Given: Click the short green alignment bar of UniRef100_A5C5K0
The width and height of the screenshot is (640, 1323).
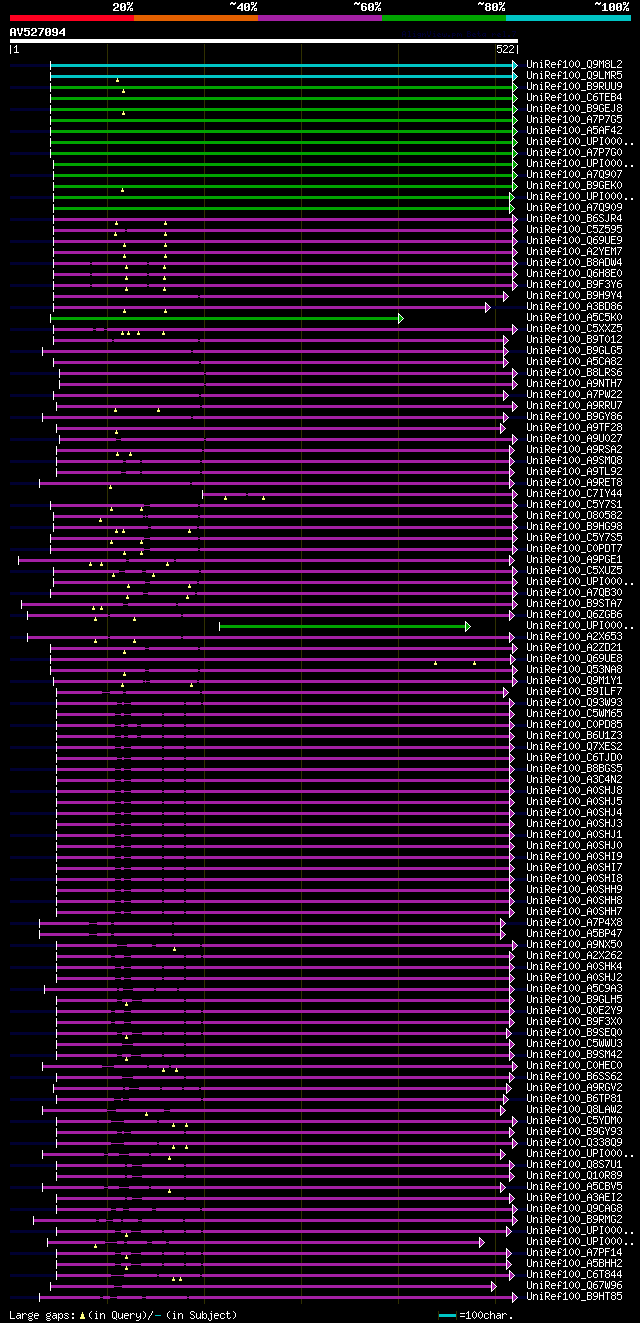Looking at the screenshot, I should [x=227, y=318].
